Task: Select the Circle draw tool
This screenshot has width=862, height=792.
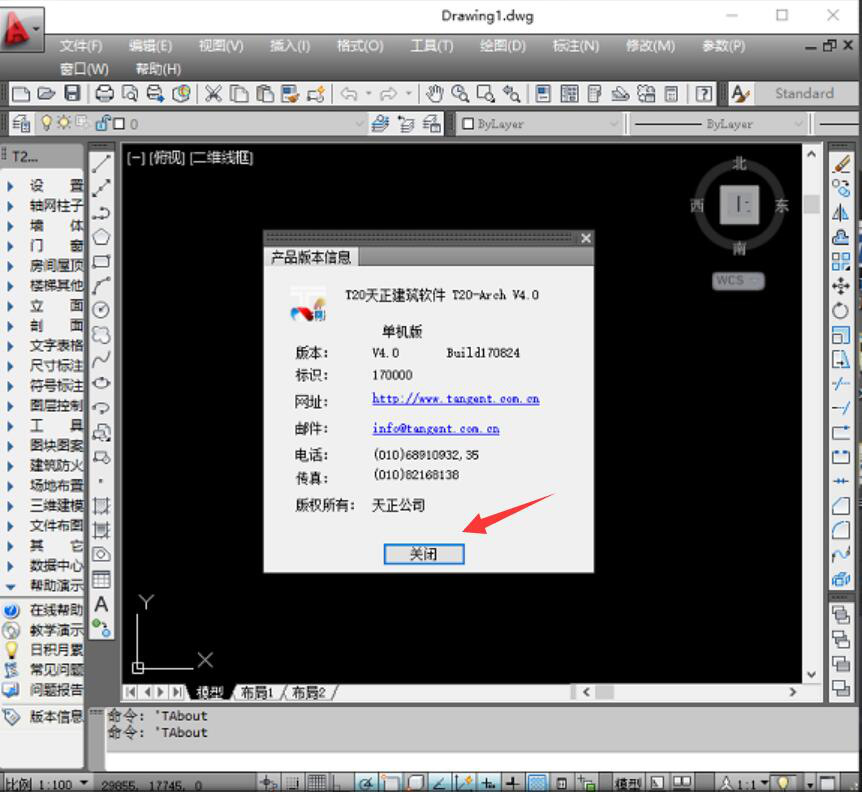Action: 101,310
